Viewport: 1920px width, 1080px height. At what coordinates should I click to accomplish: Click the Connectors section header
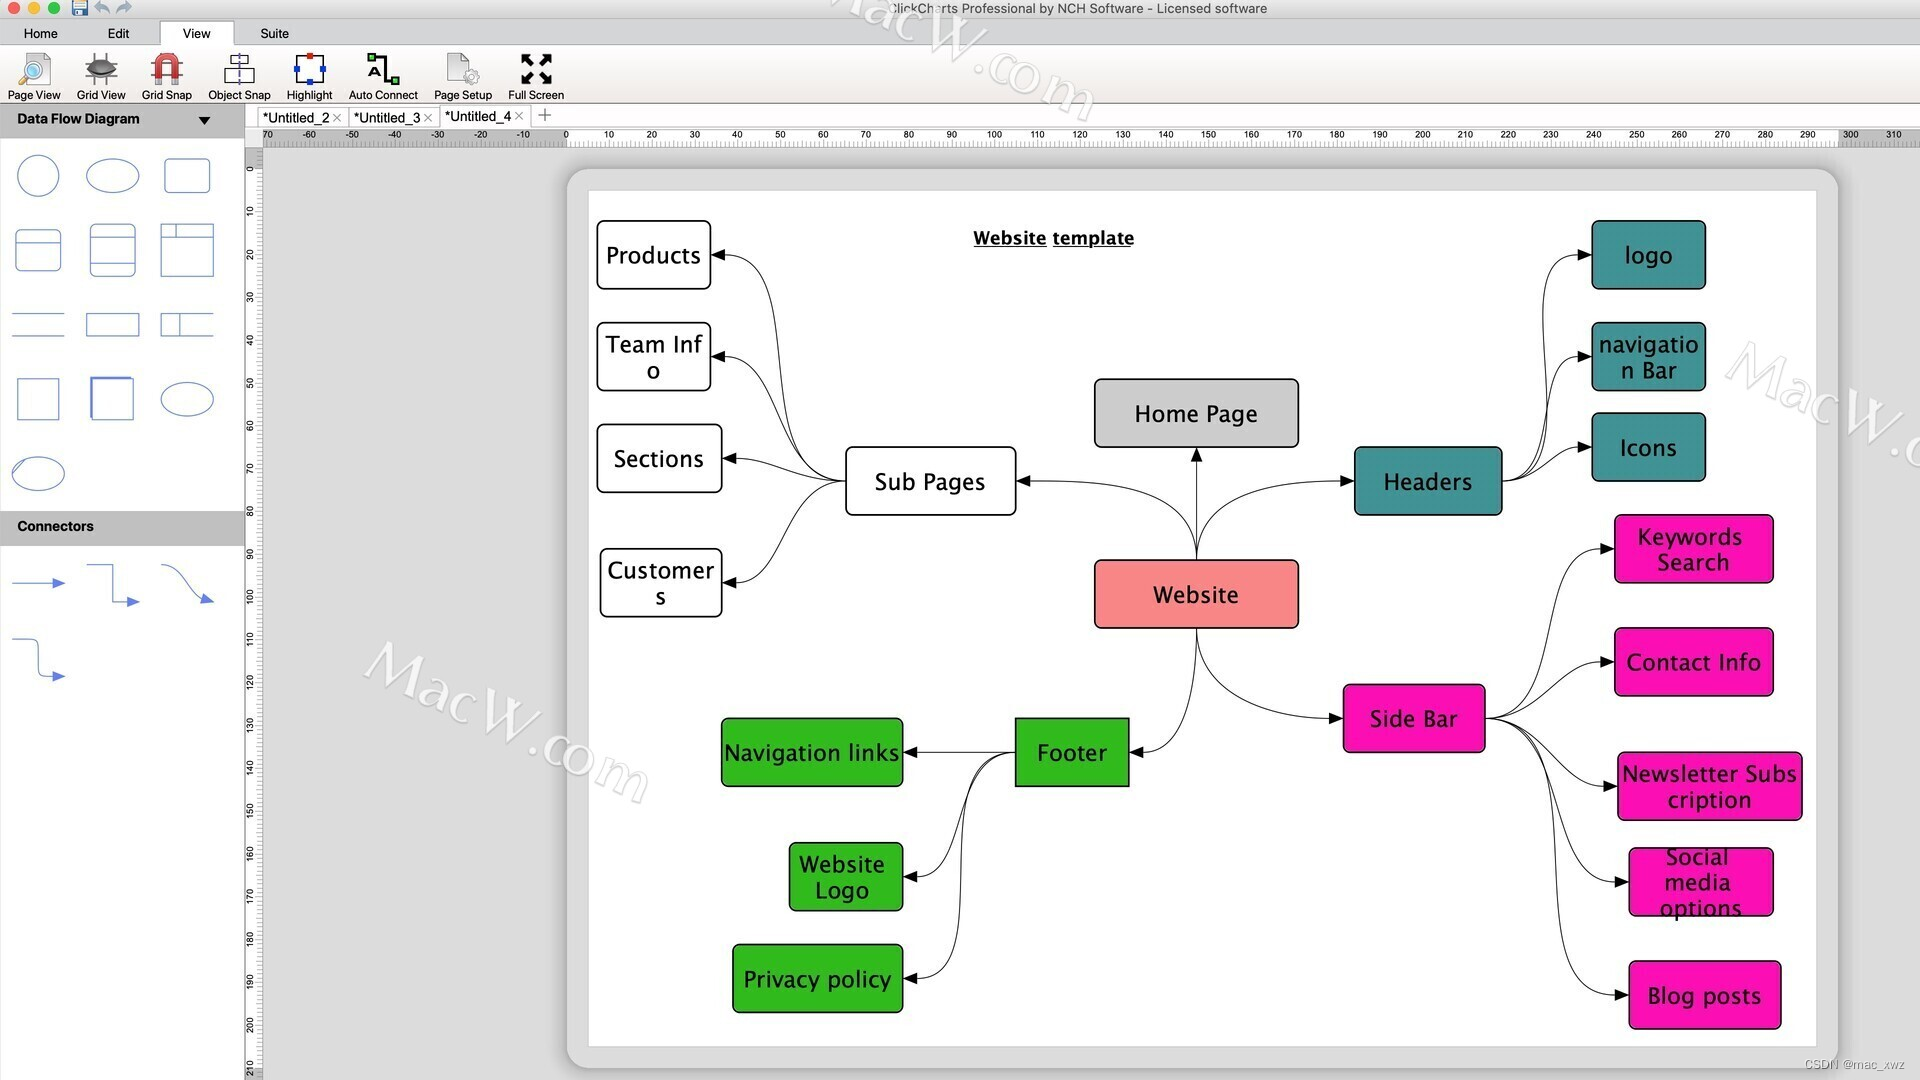point(122,526)
